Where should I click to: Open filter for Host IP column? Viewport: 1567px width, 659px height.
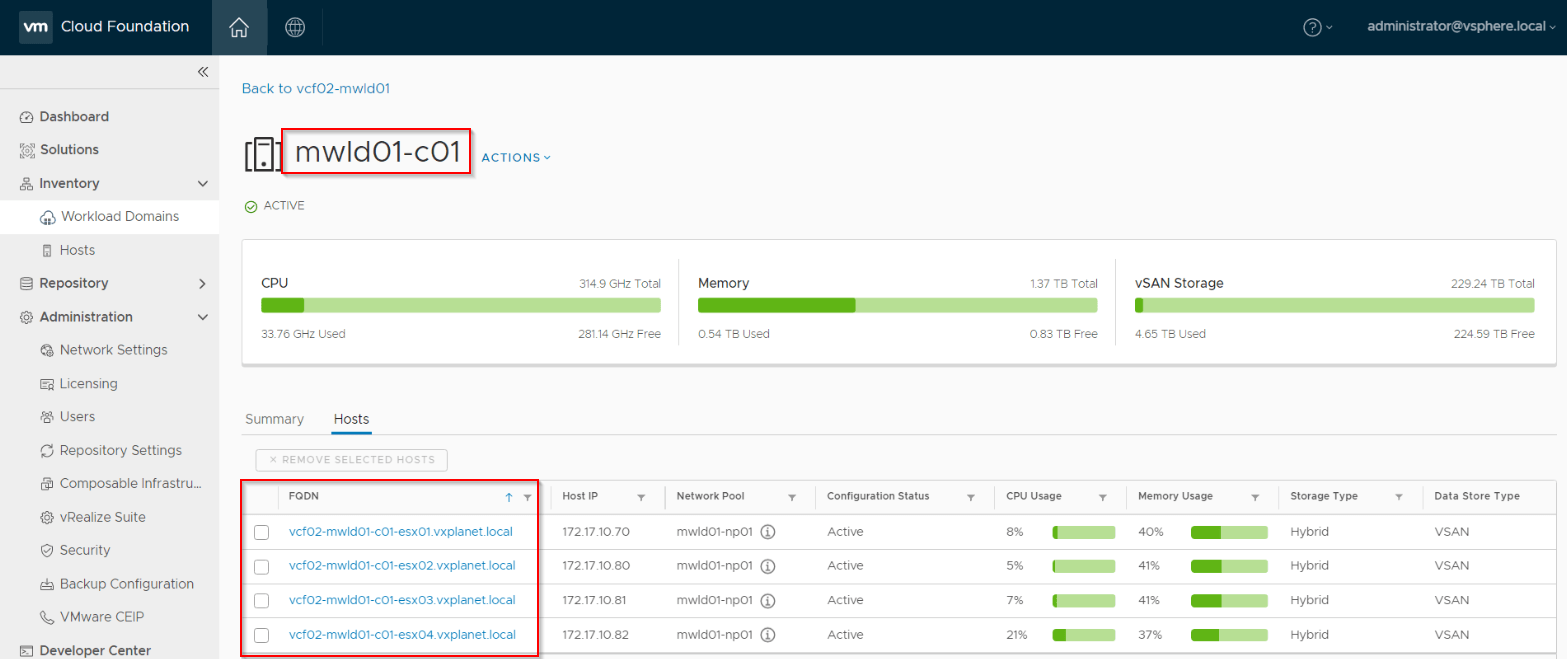[641, 497]
